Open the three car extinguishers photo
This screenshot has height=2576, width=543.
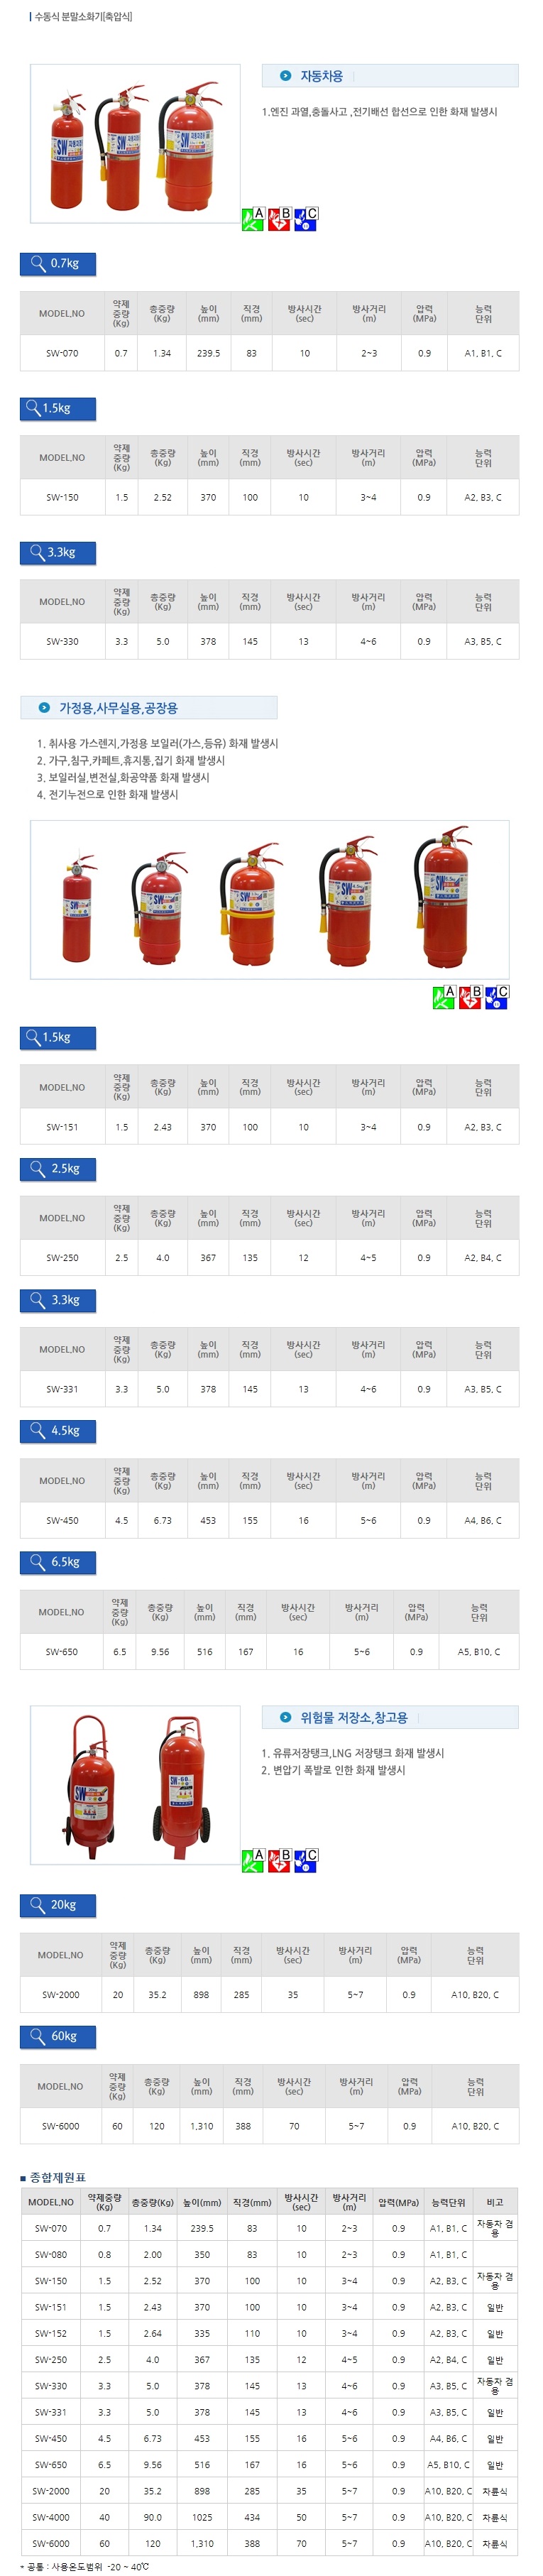tap(135, 143)
